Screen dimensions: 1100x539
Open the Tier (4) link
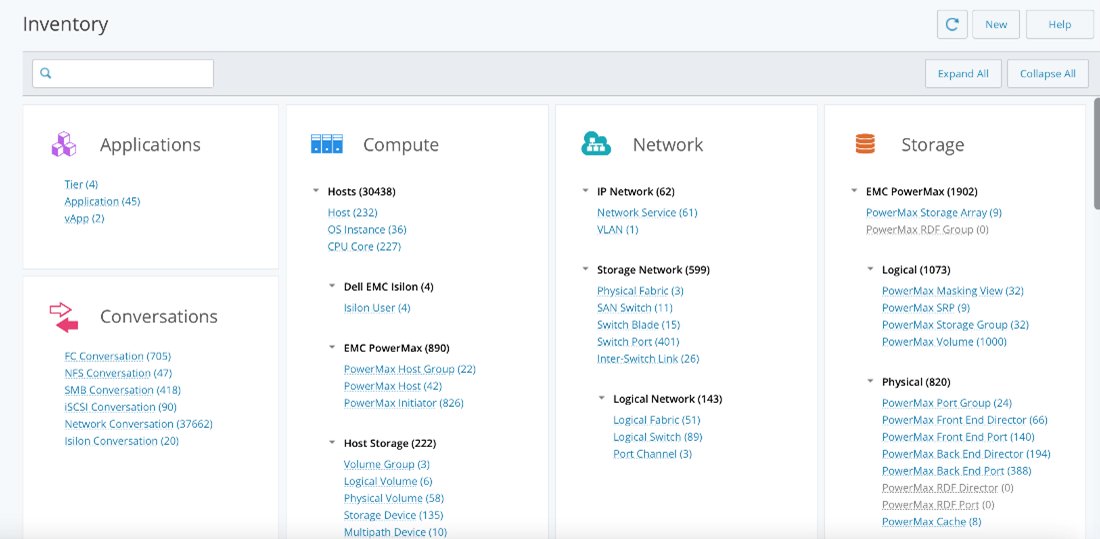81,185
